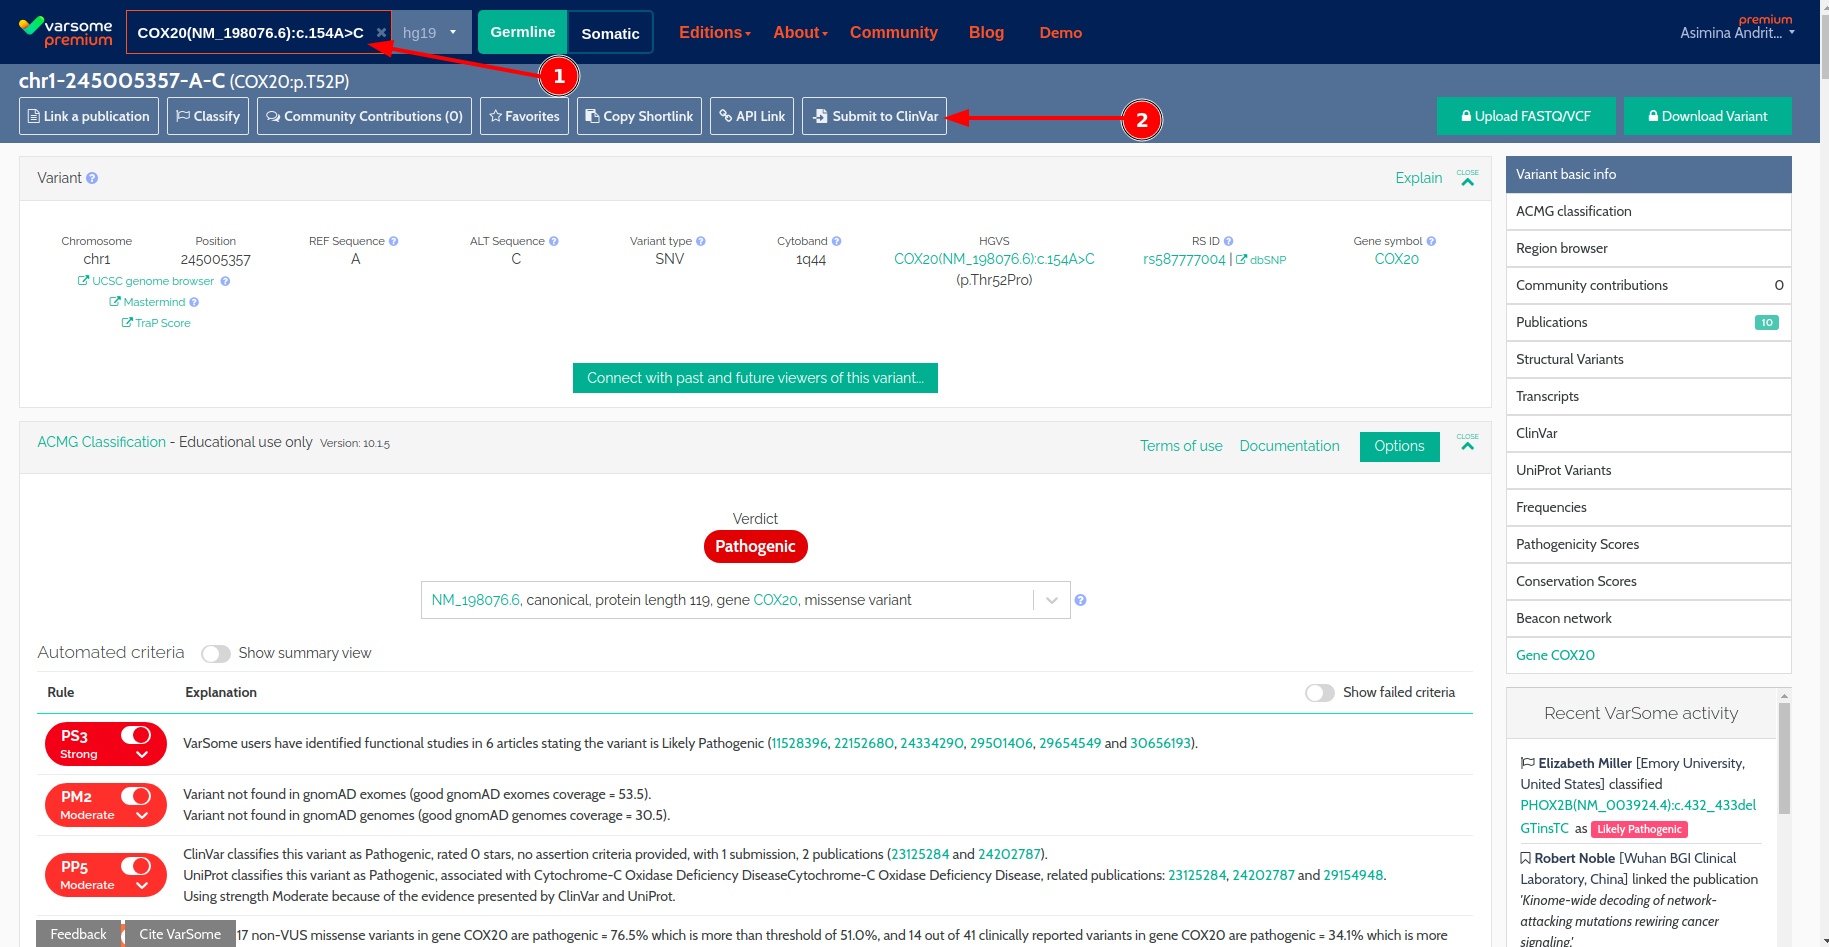Open the rs587777004 RS ID link

(x=1184, y=259)
